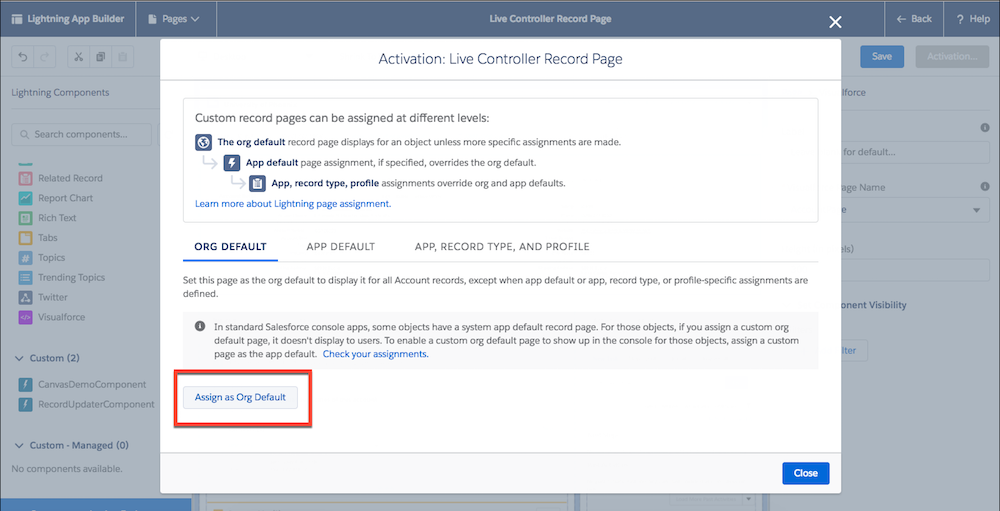Click Assign as Org Default button
The image size is (1000, 511).
coord(240,397)
